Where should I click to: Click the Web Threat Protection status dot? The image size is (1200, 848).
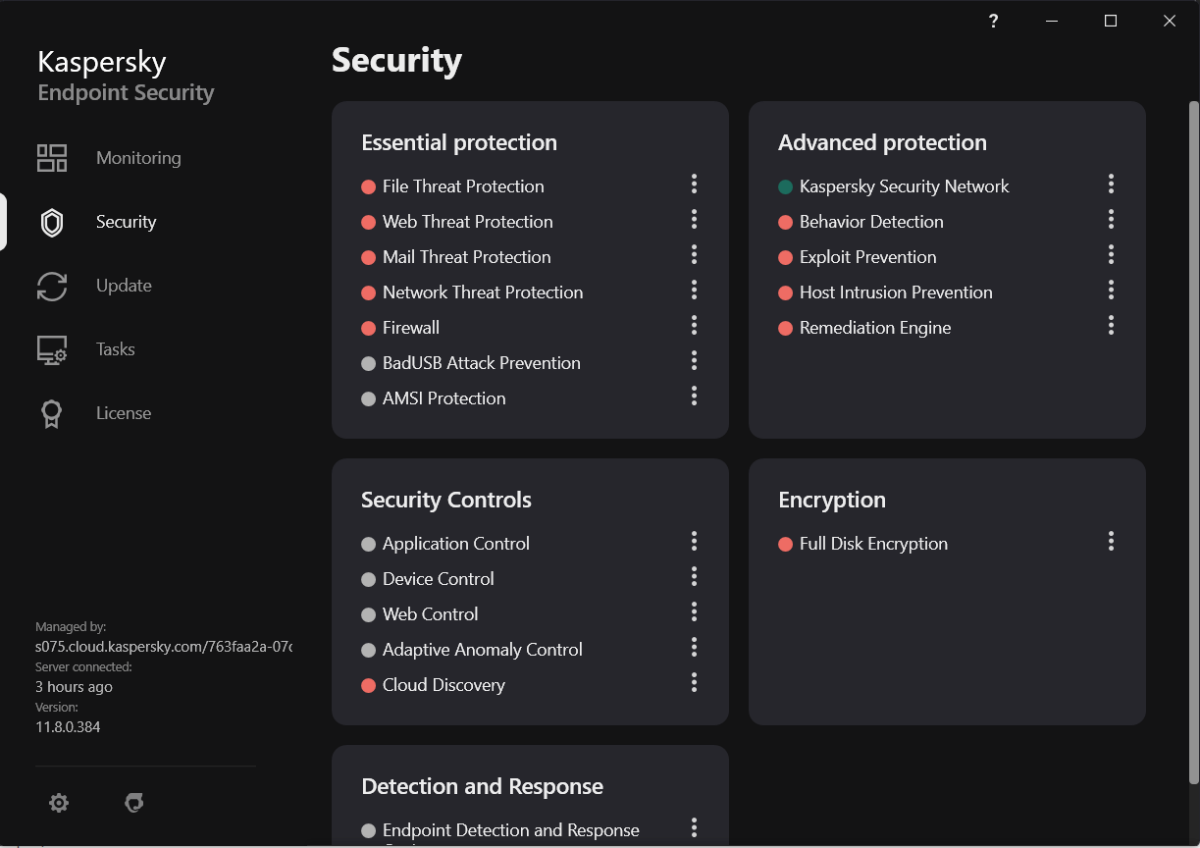click(x=368, y=222)
